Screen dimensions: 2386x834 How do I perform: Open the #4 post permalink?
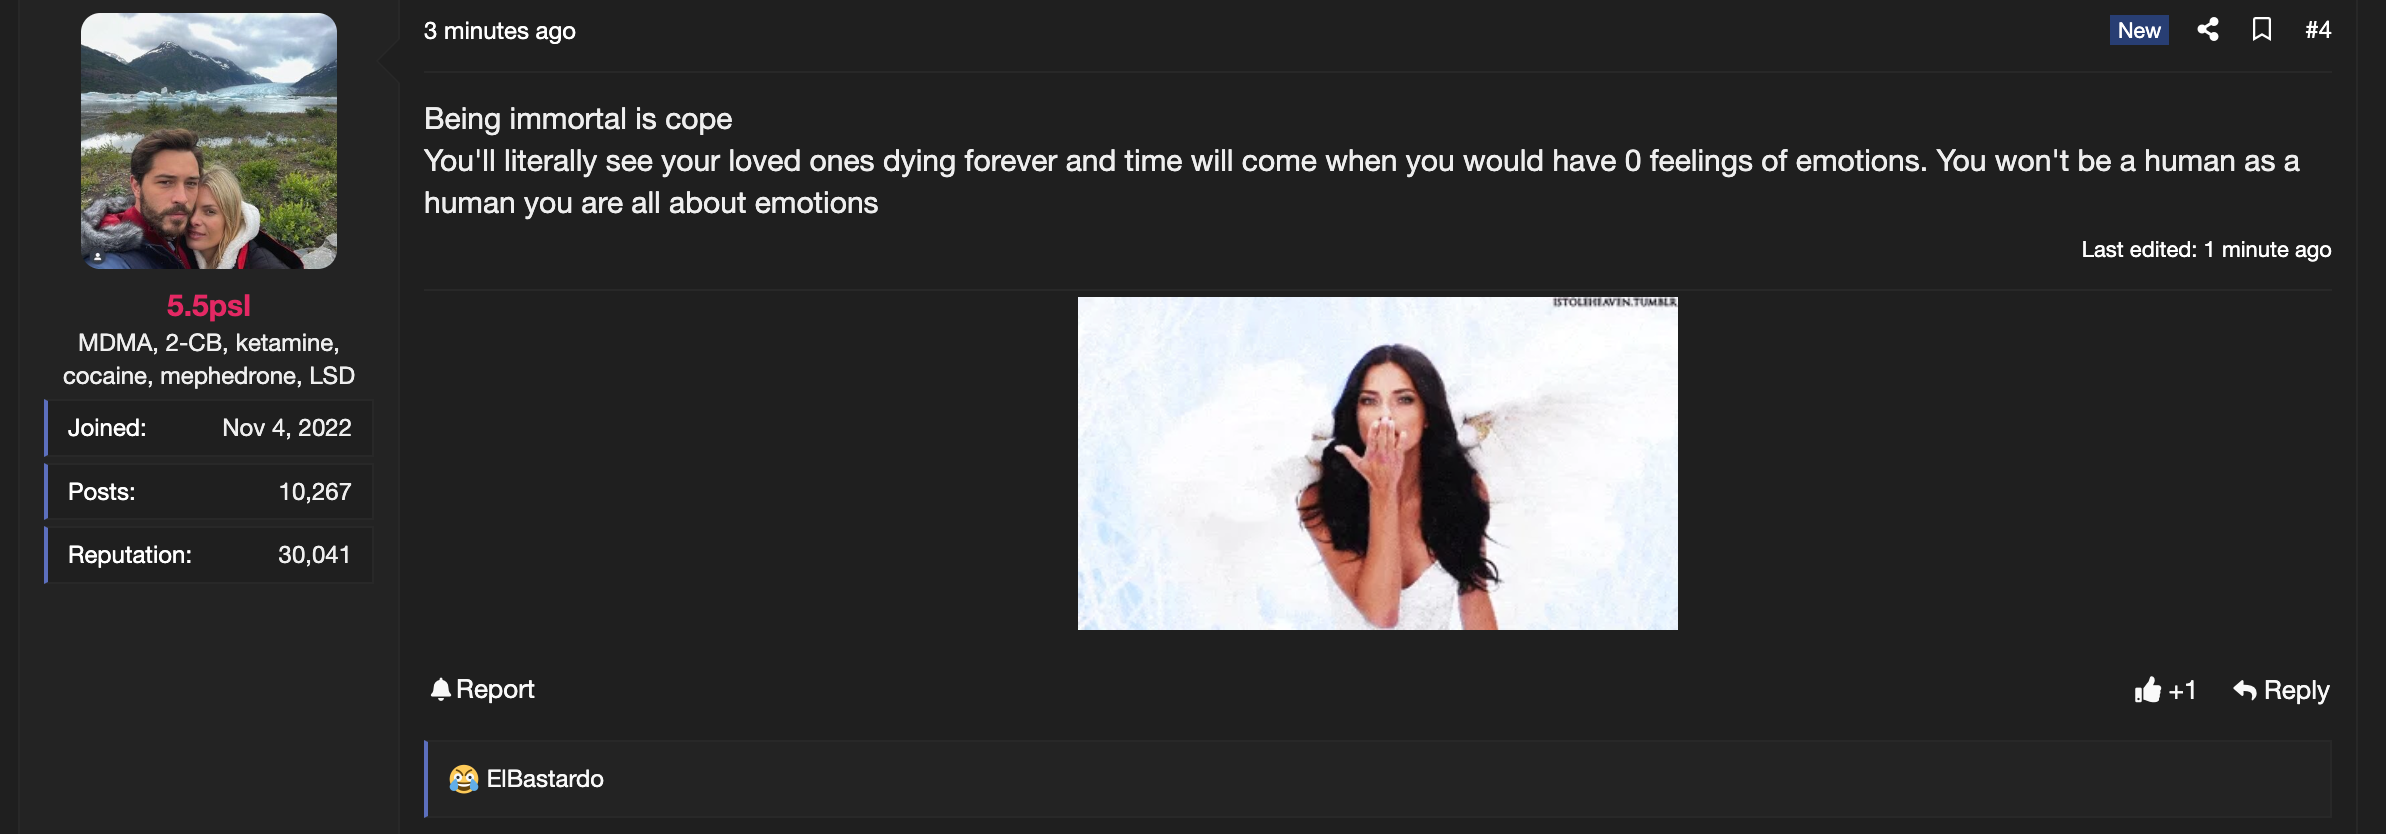2318,30
